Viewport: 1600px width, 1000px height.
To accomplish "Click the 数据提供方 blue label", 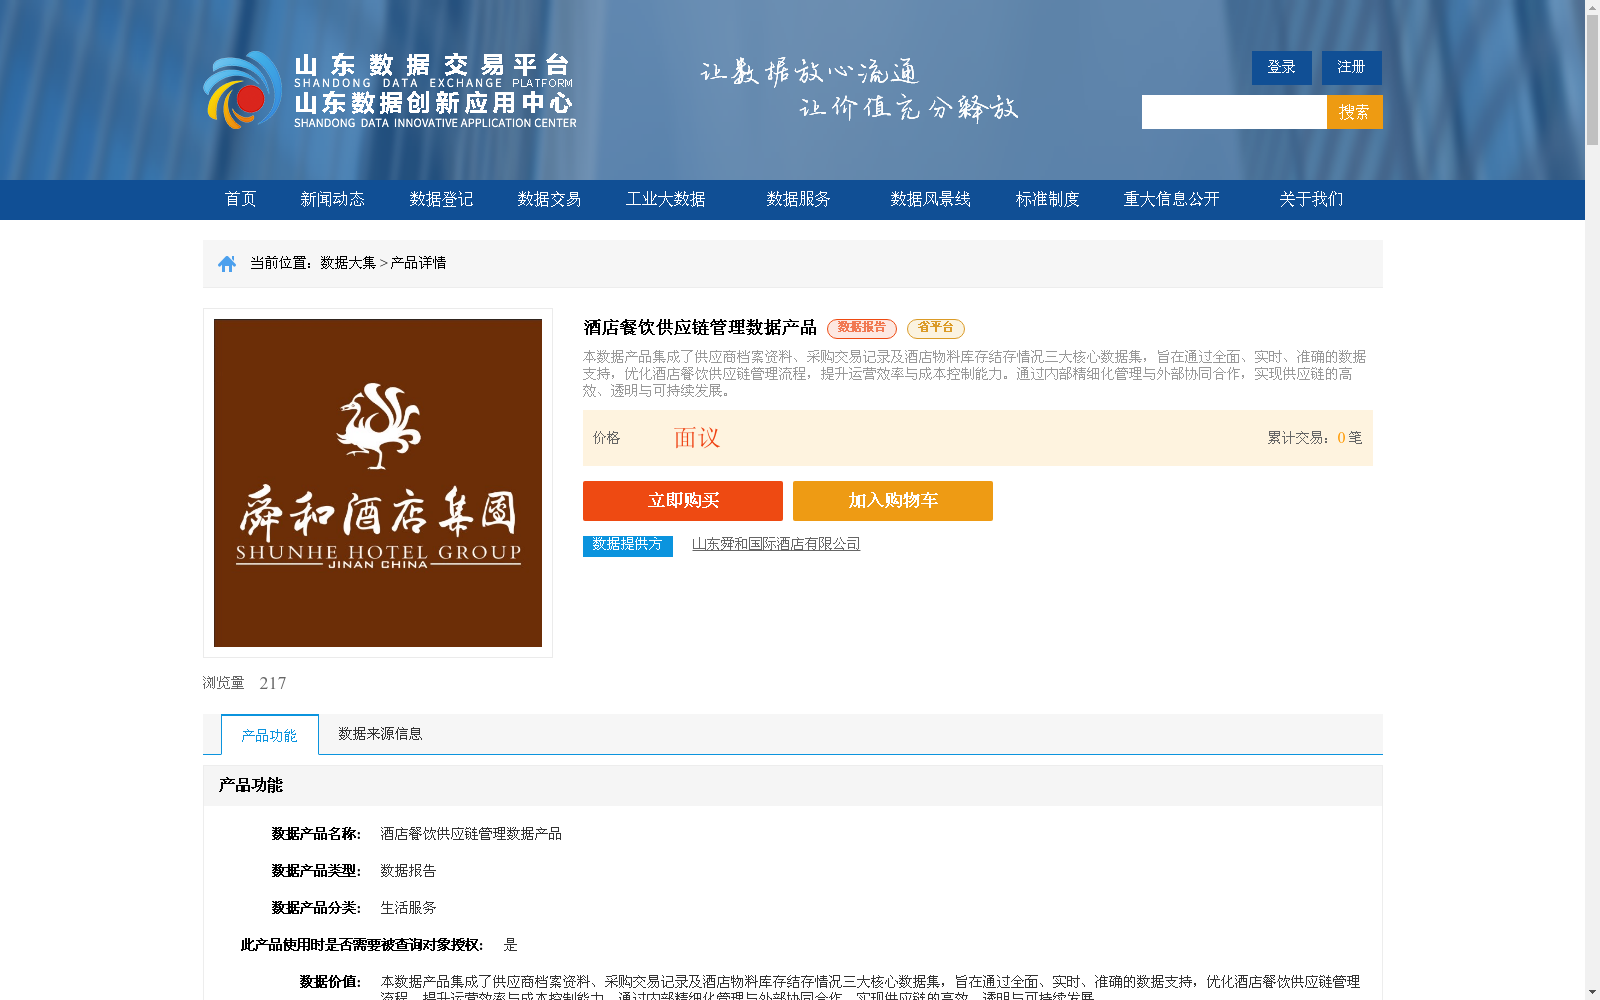I will (628, 545).
